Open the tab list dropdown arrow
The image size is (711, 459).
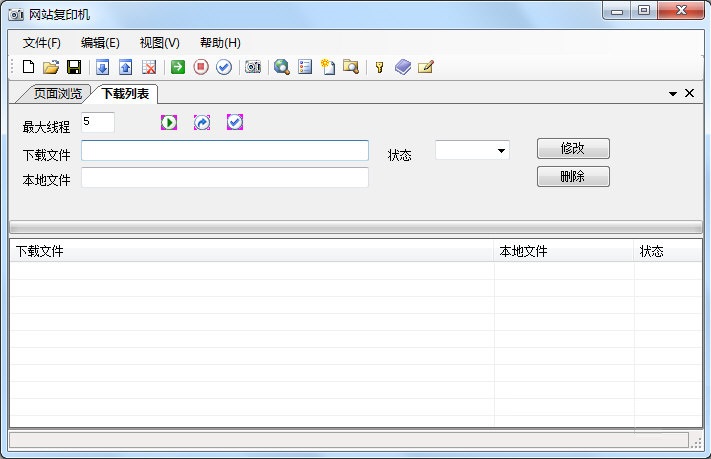tap(673, 93)
